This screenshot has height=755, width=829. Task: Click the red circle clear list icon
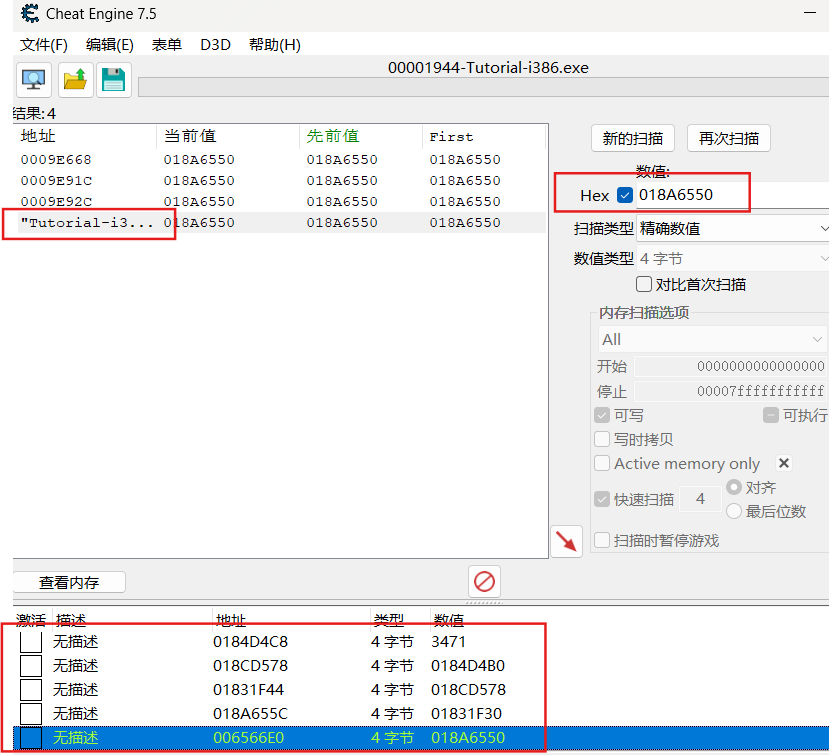click(485, 581)
